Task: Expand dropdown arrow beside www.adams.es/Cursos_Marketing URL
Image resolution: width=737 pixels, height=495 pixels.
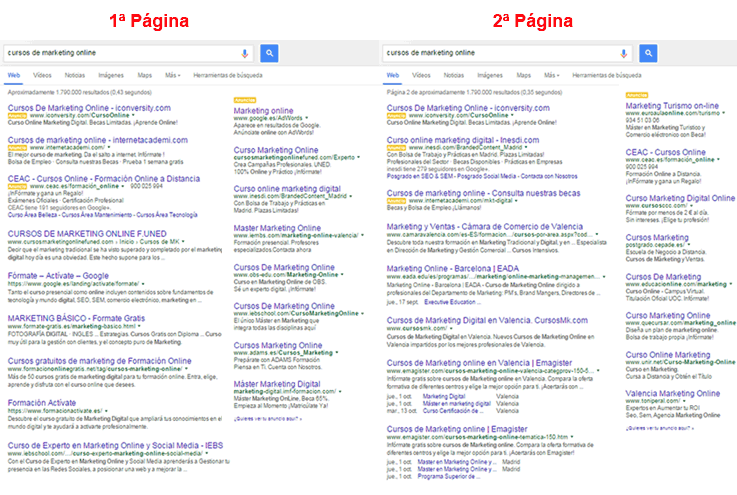Action: (x=337, y=353)
